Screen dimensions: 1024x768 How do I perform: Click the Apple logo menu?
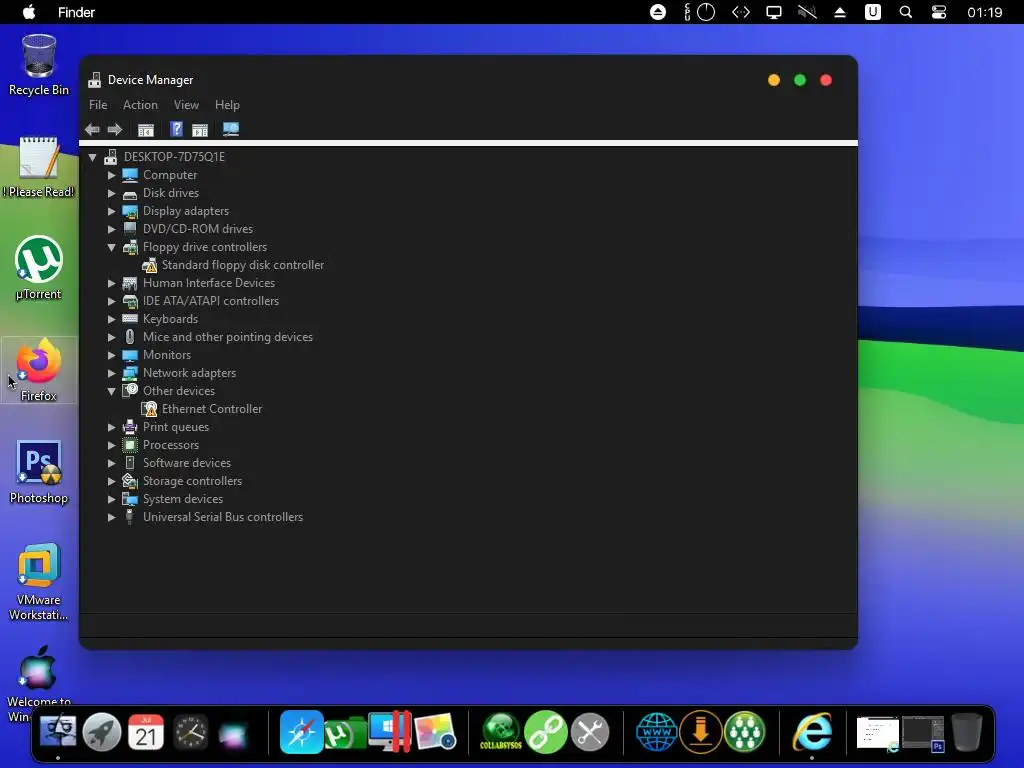tap(29, 12)
